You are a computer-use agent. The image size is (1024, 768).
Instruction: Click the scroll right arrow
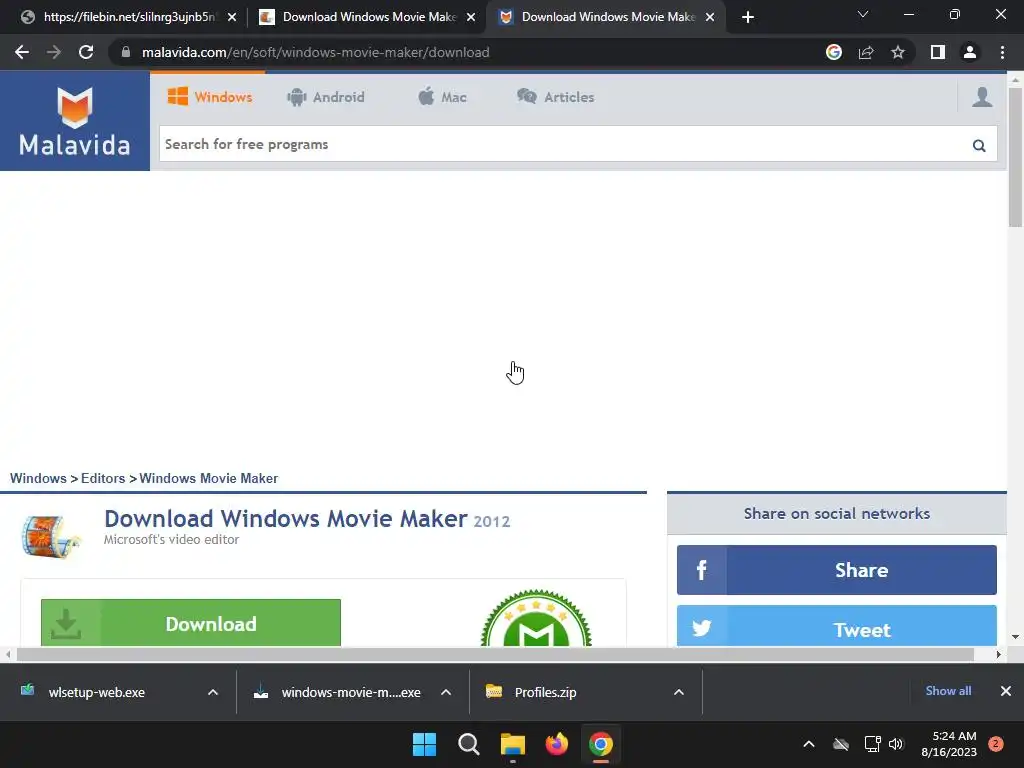[x=999, y=654]
